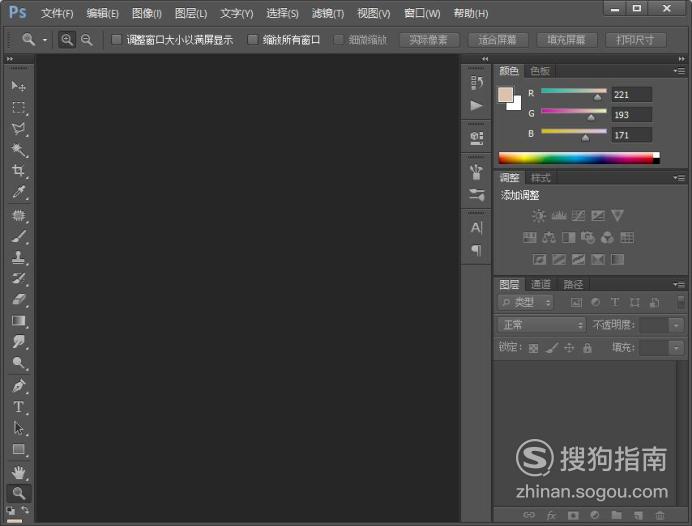Select the Eraser tool
692x526 pixels.
(x=19, y=300)
